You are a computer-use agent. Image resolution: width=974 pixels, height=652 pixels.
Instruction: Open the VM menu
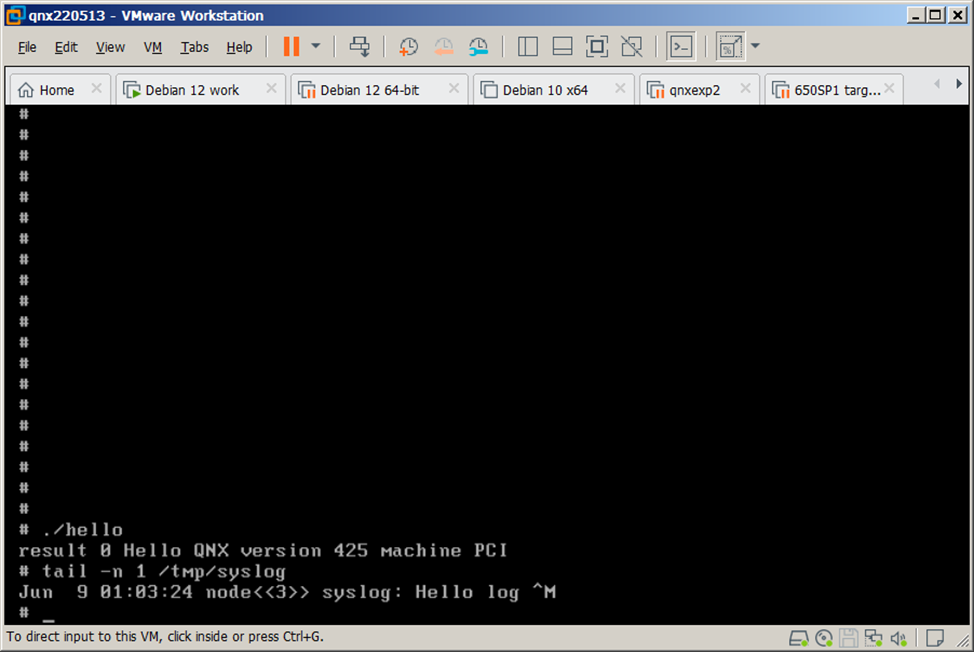point(152,47)
